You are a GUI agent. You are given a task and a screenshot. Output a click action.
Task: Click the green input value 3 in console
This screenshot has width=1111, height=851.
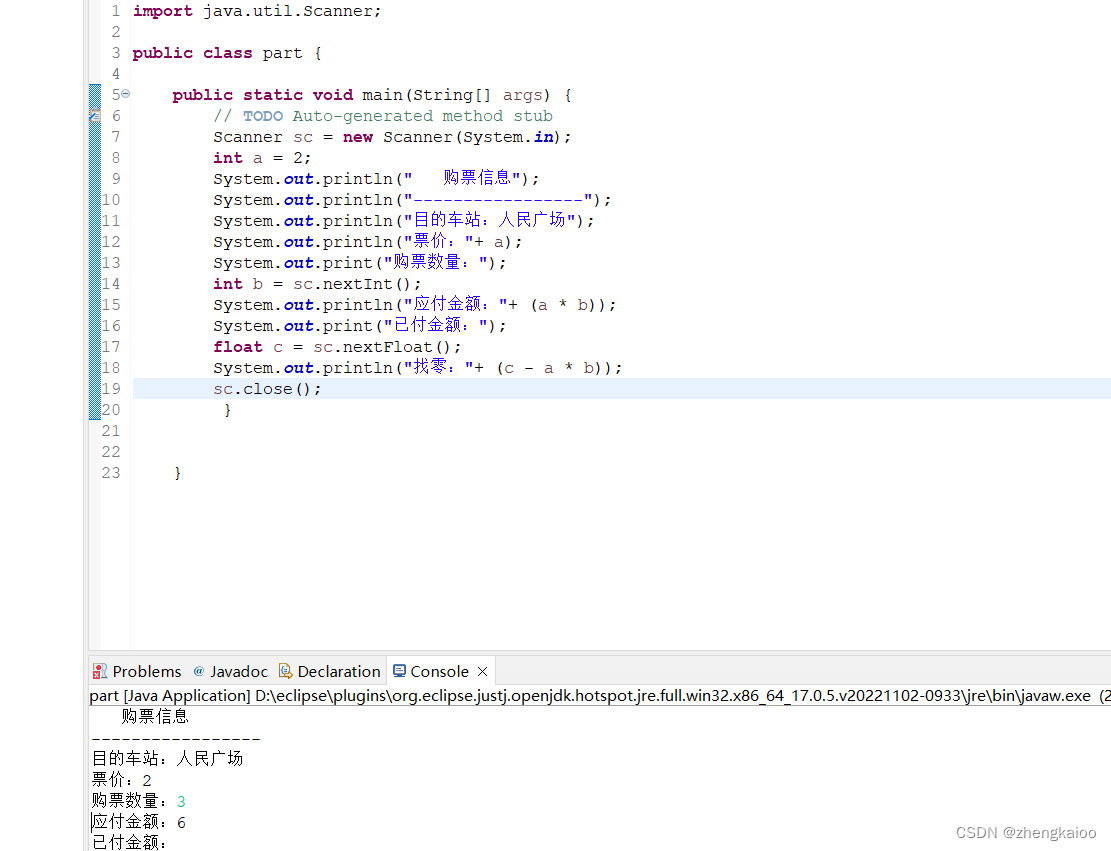click(180, 800)
